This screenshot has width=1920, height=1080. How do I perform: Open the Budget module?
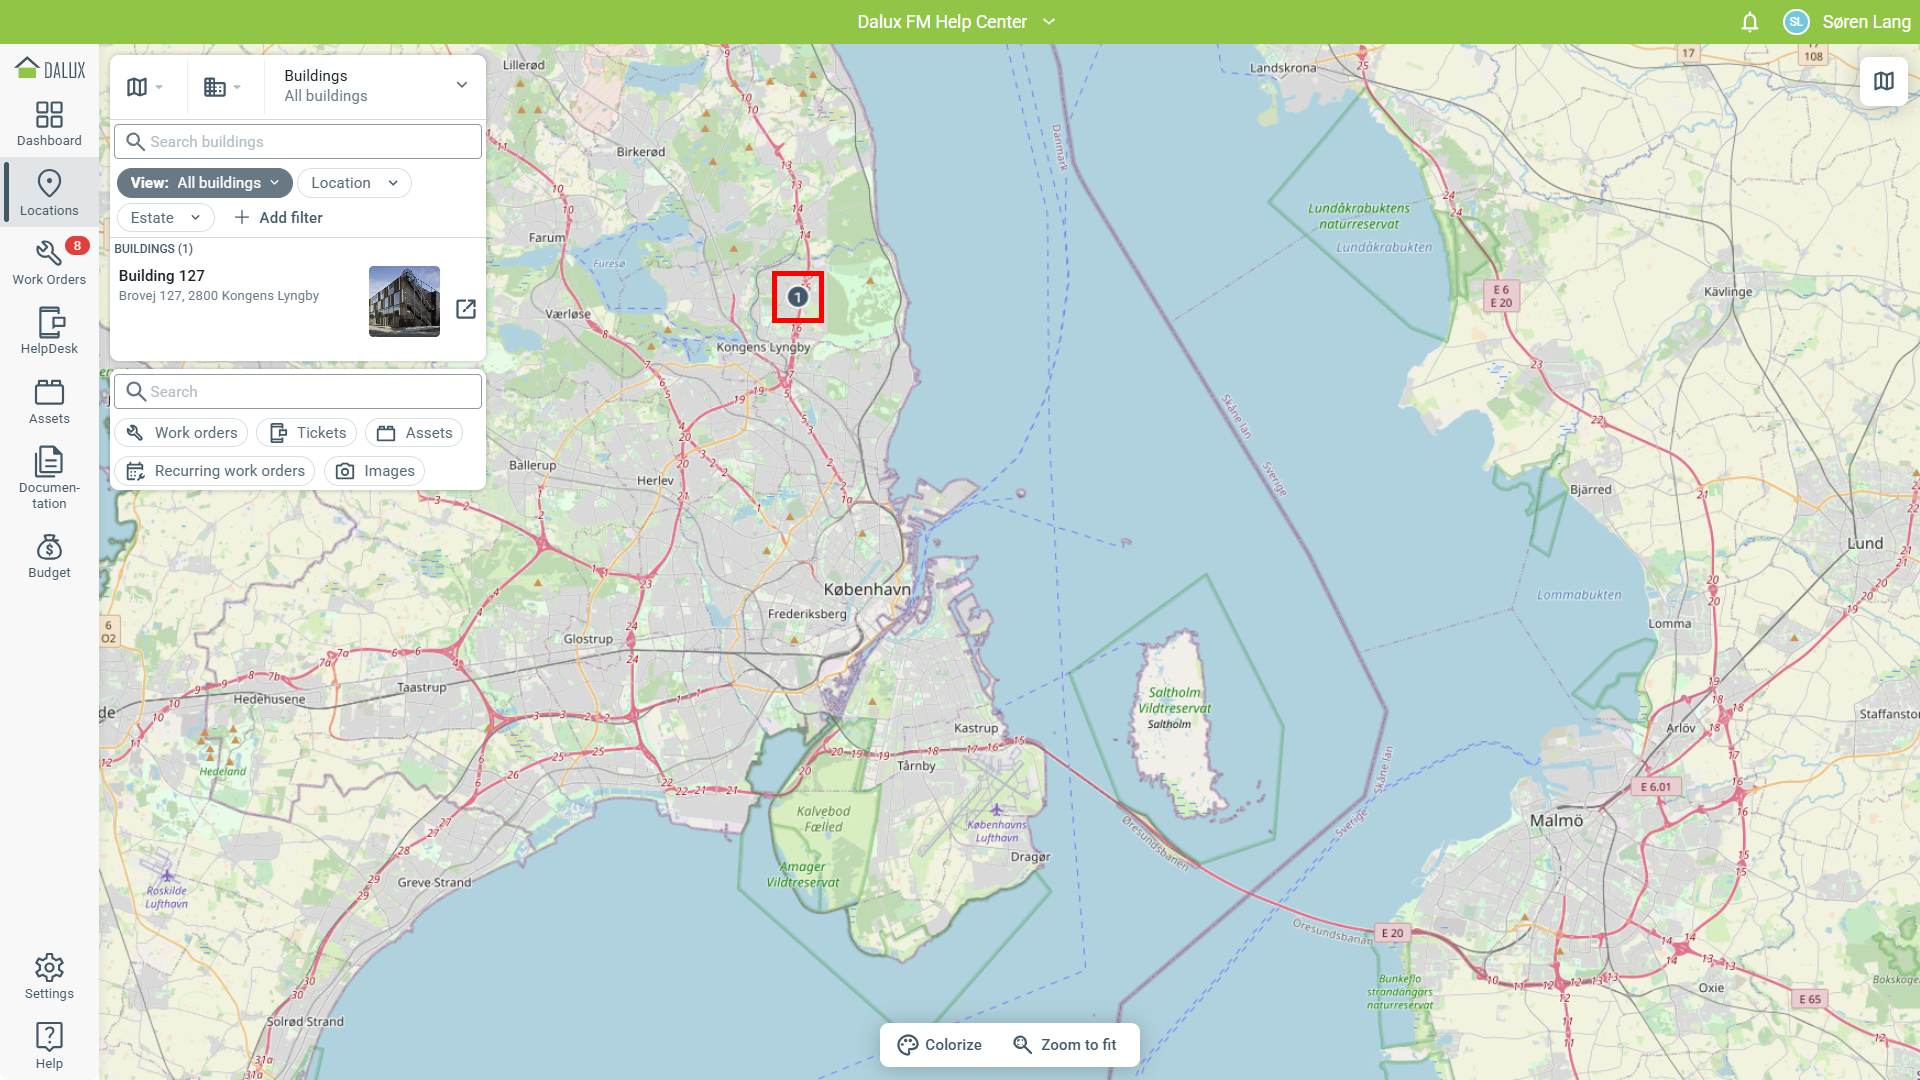[49, 556]
